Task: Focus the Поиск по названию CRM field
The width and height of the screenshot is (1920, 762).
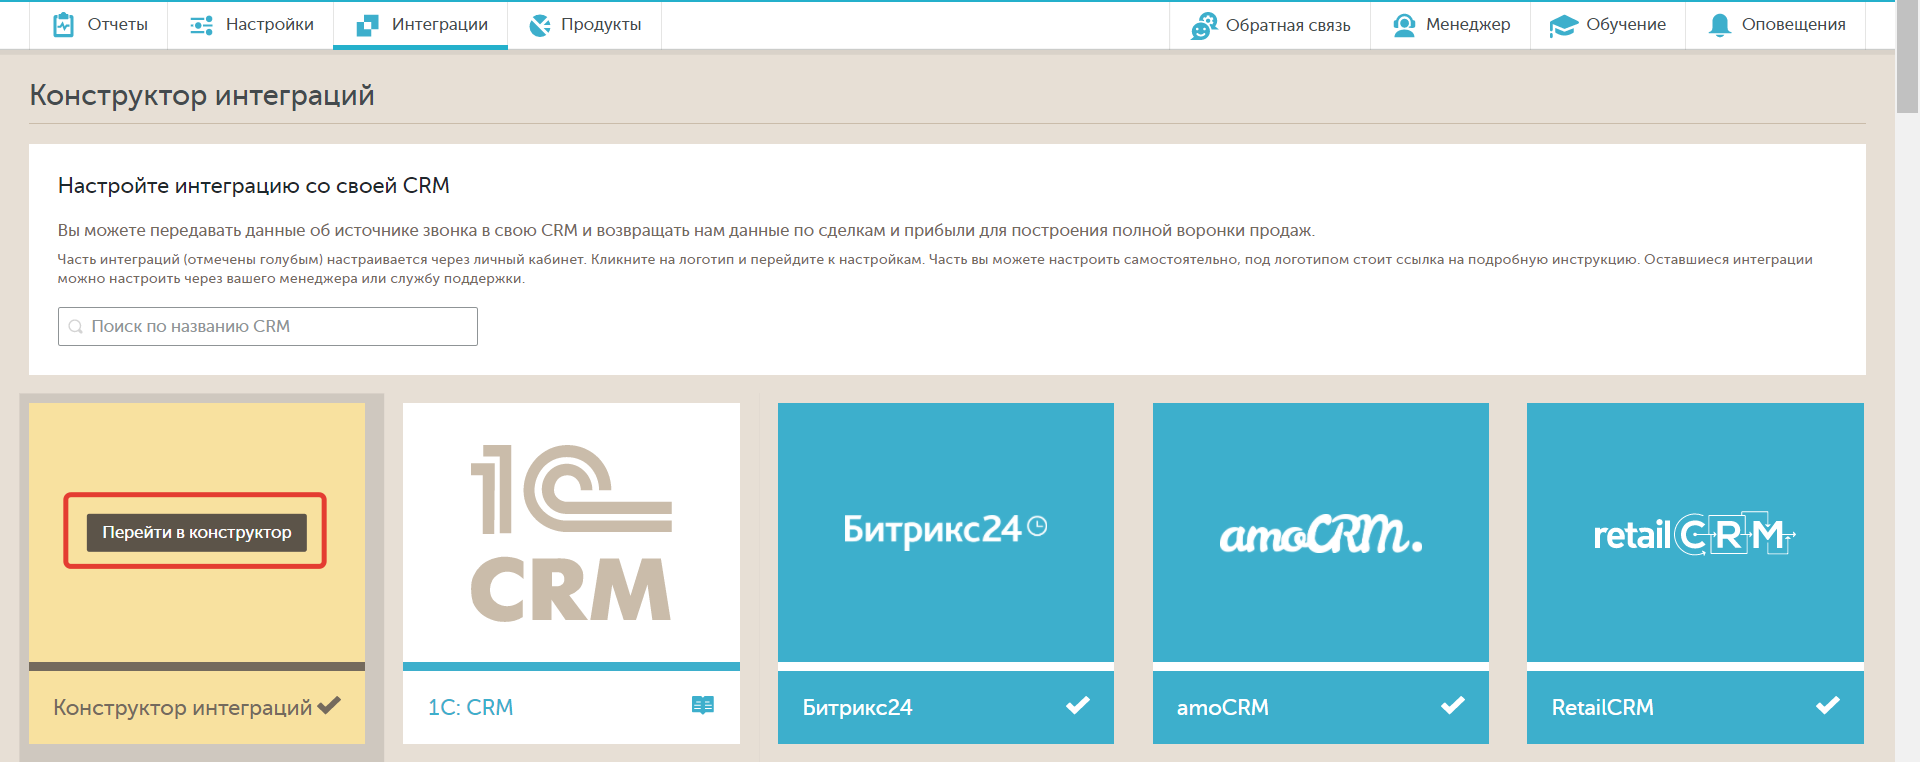Action: tap(268, 327)
